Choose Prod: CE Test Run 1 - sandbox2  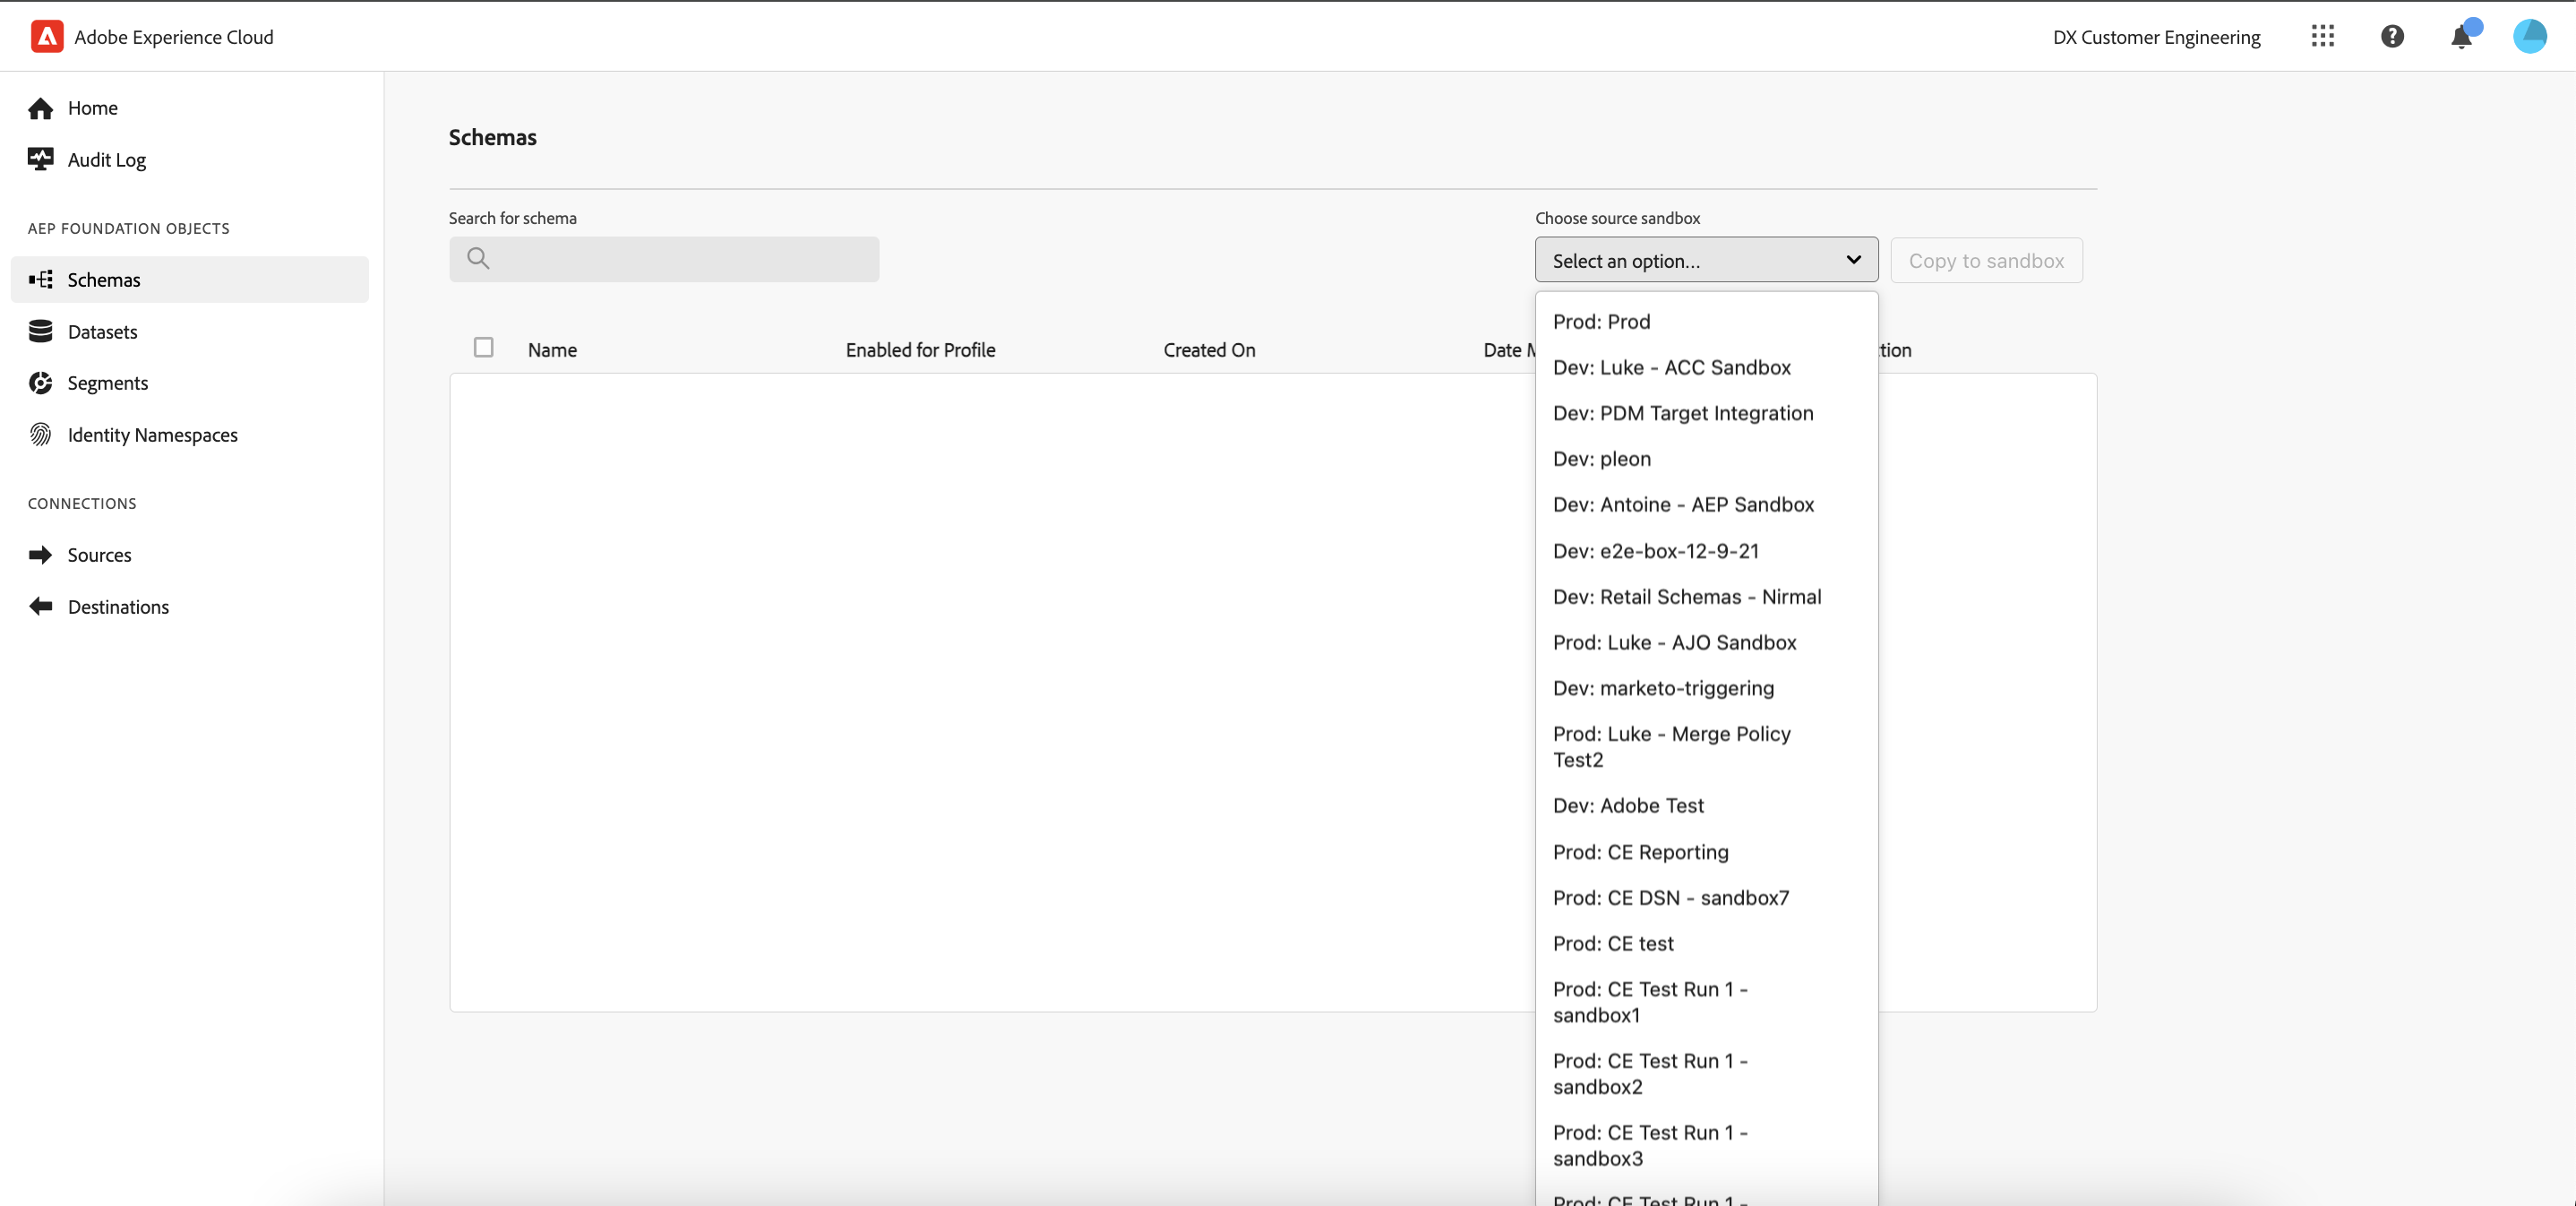[x=1706, y=1074]
